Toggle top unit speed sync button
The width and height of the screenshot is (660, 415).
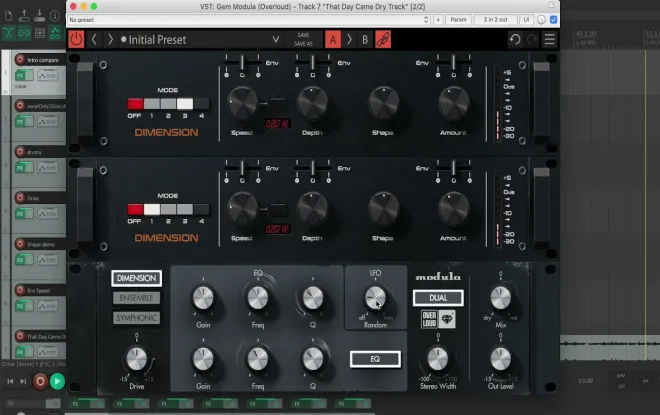tap(277, 103)
